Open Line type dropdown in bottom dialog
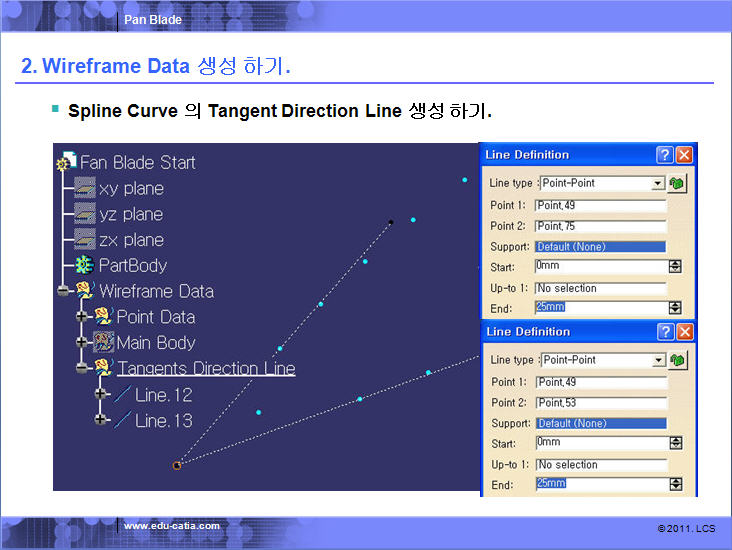Image resolution: width=732 pixels, height=550 pixels. click(x=657, y=360)
